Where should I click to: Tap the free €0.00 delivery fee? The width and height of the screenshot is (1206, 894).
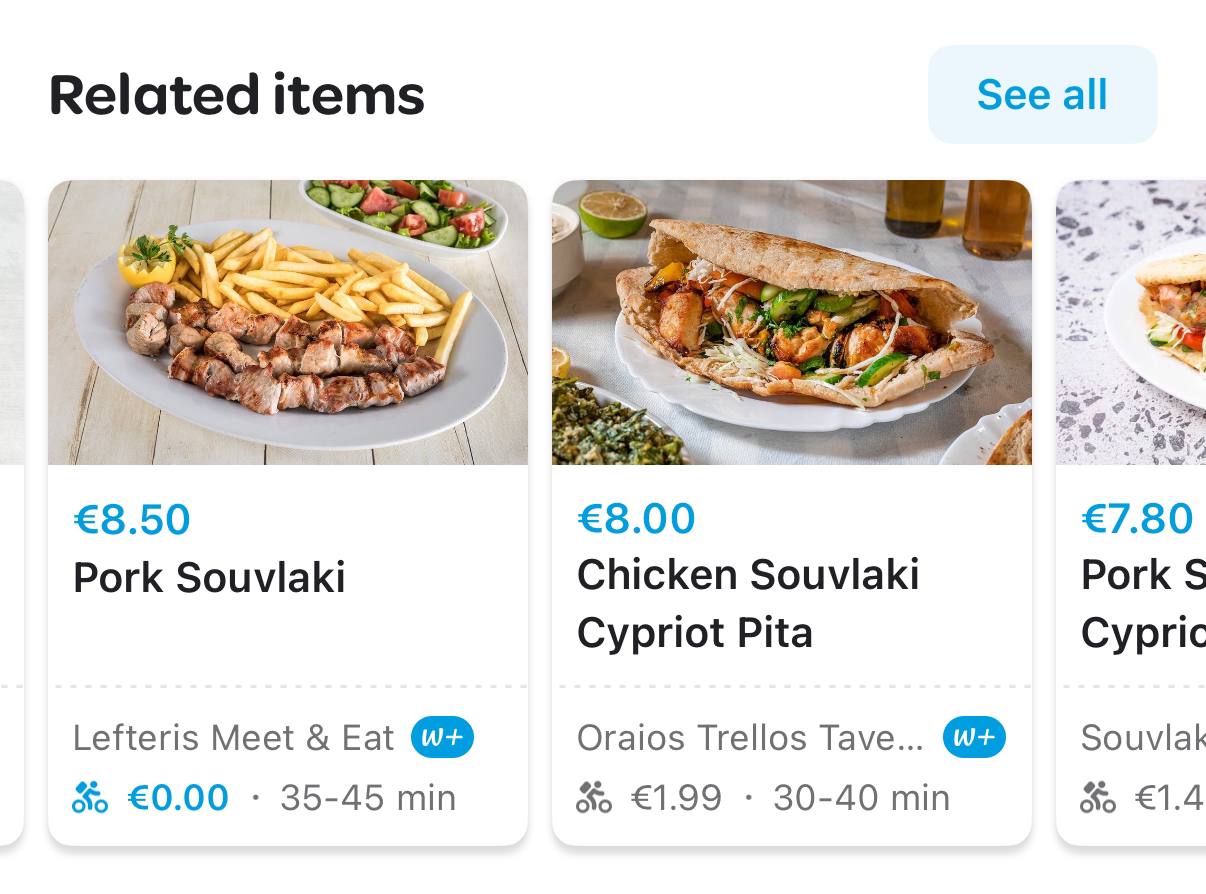178,798
